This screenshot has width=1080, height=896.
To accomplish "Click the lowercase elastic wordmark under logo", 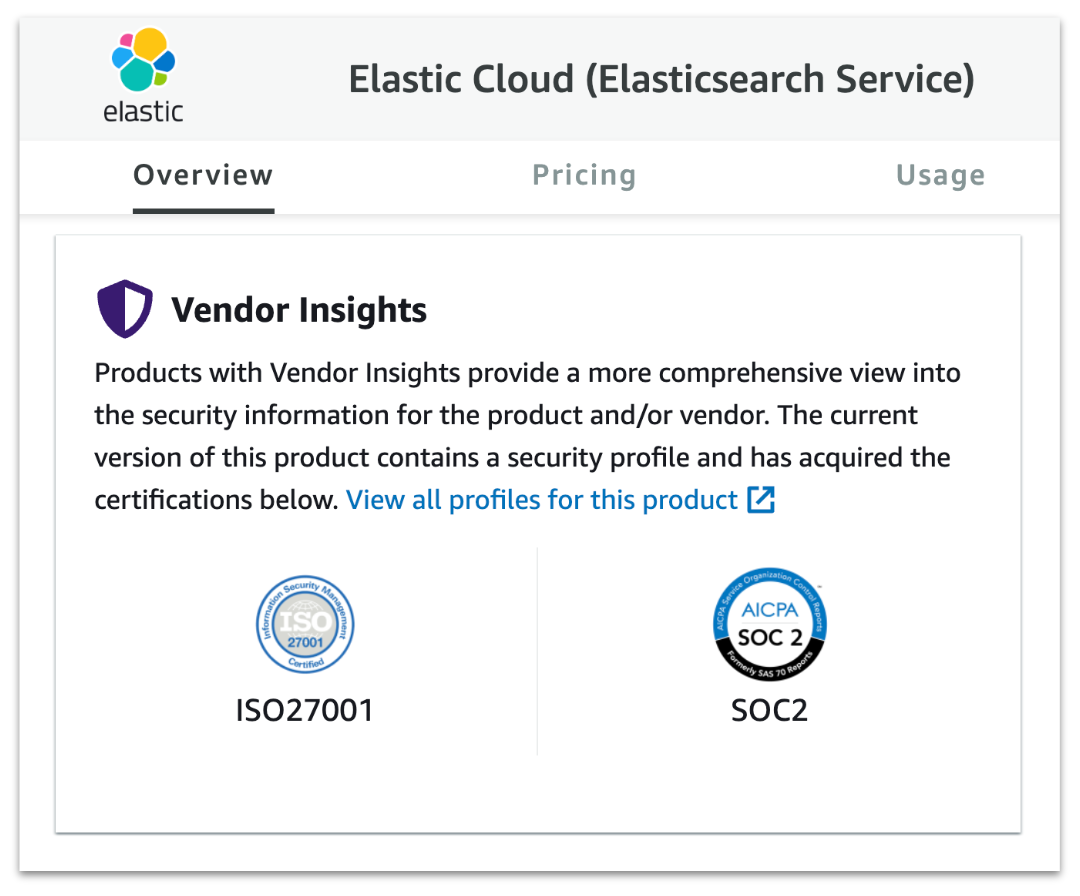I will (x=143, y=112).
